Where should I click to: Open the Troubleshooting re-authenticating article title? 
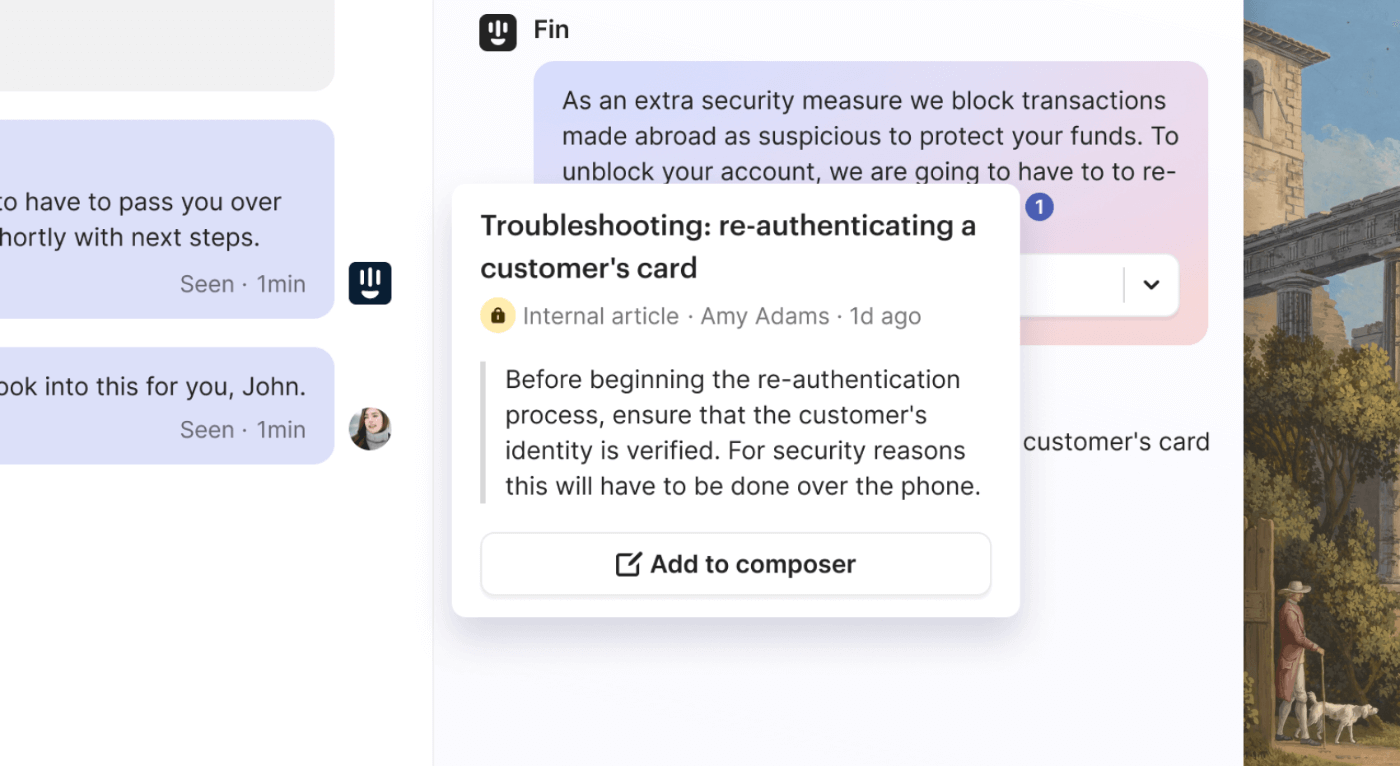click(x=727, y=246)
